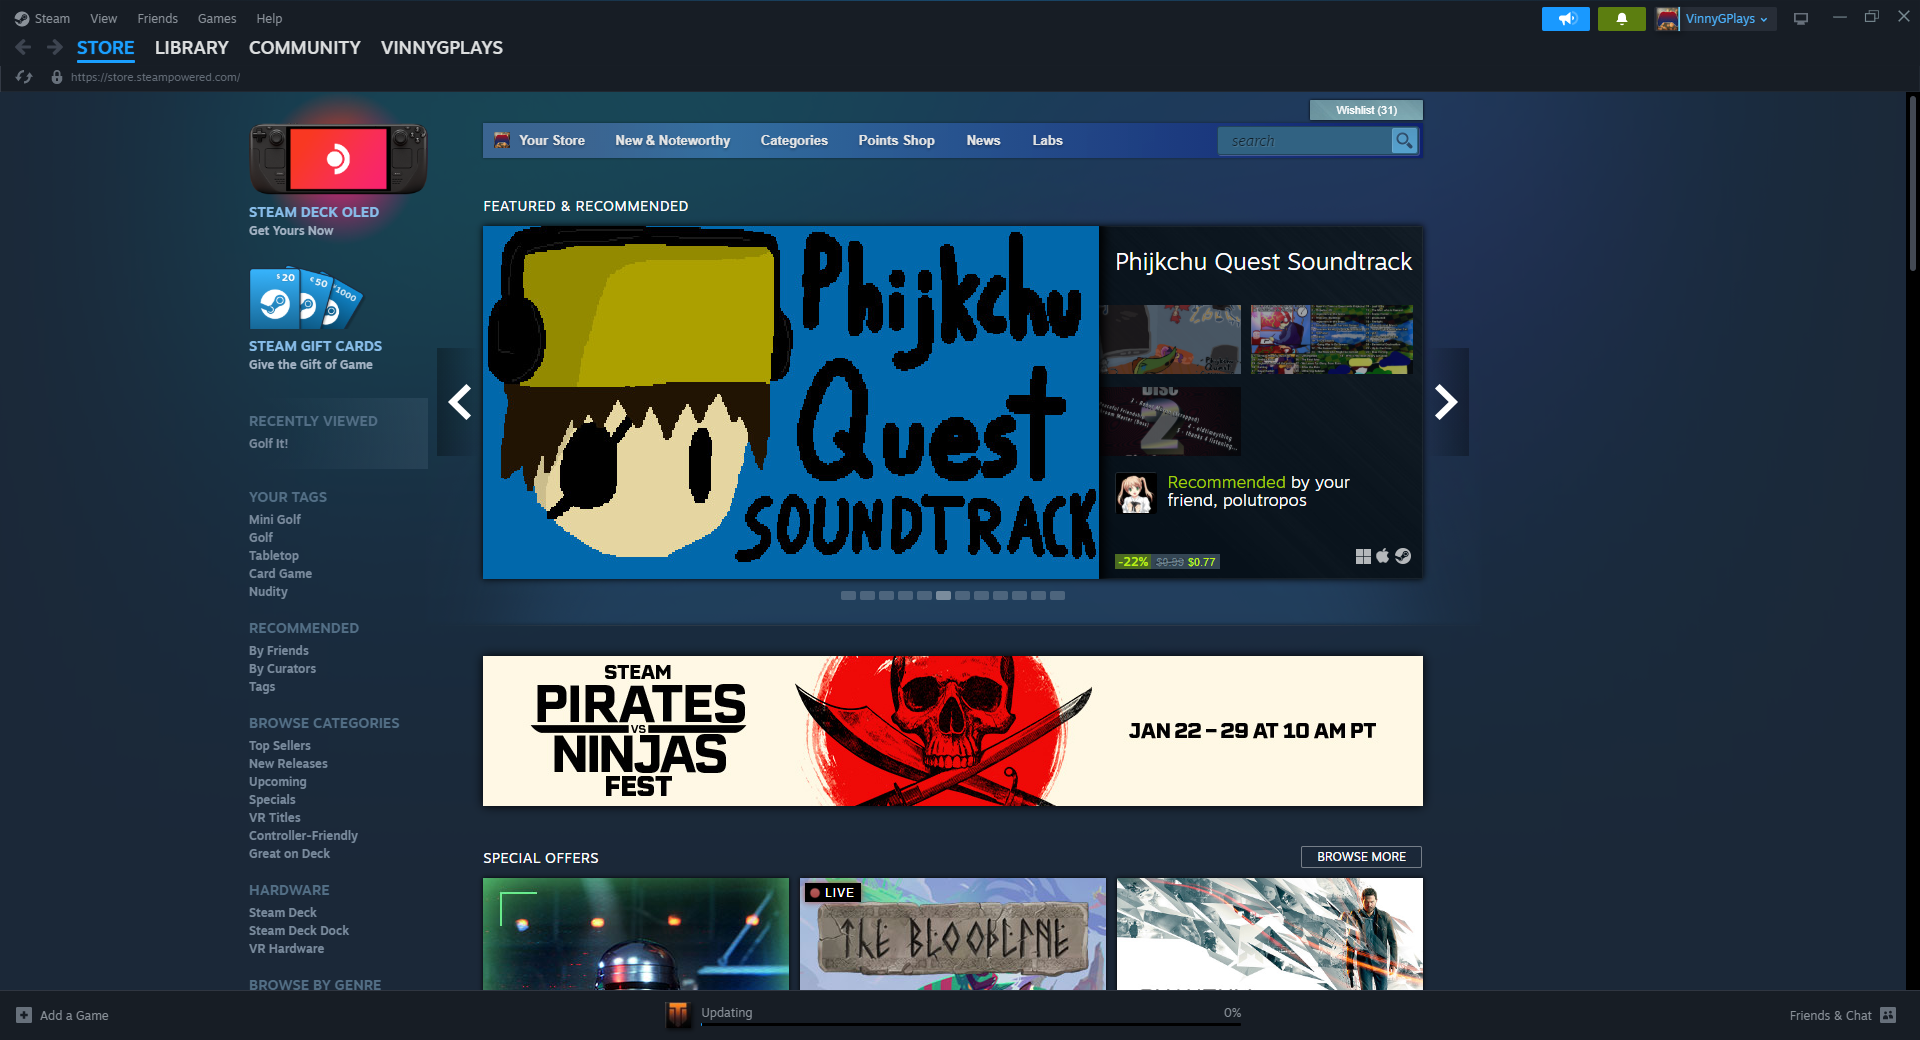Click the Add a Game plus icon
Viewport: 1920px width, 1040px height.
[24, 1015]
